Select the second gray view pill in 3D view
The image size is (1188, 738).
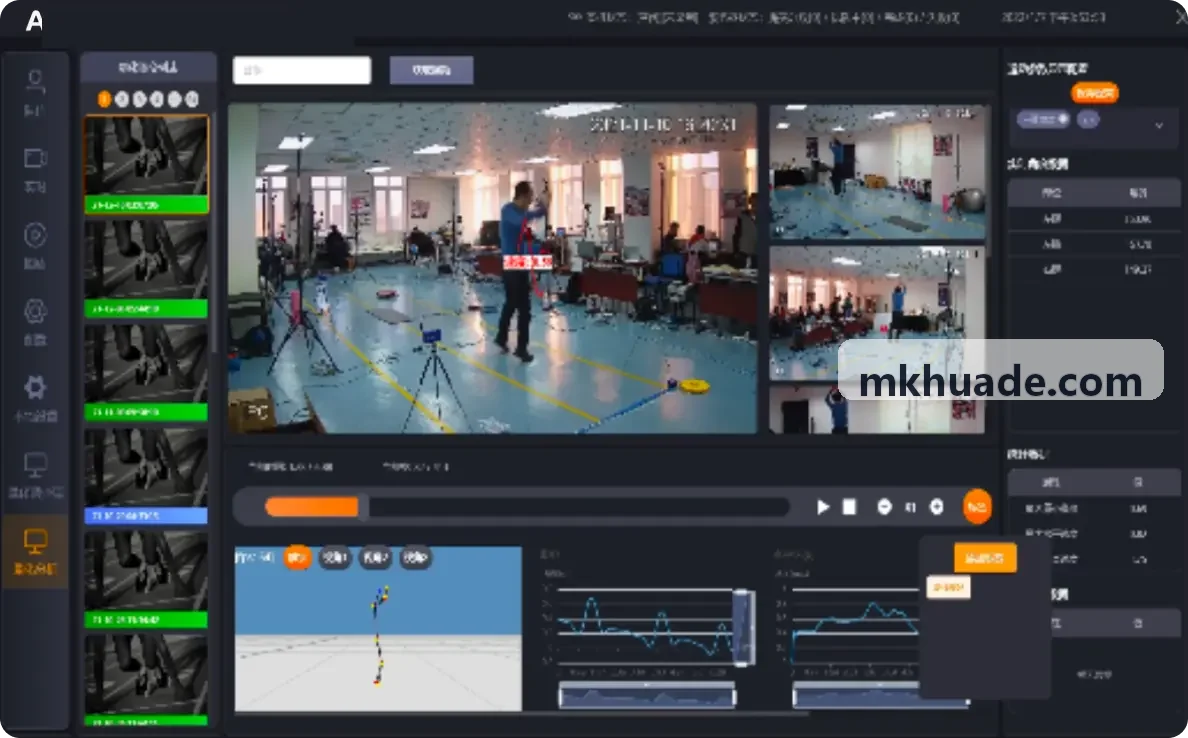coord(375,558)
